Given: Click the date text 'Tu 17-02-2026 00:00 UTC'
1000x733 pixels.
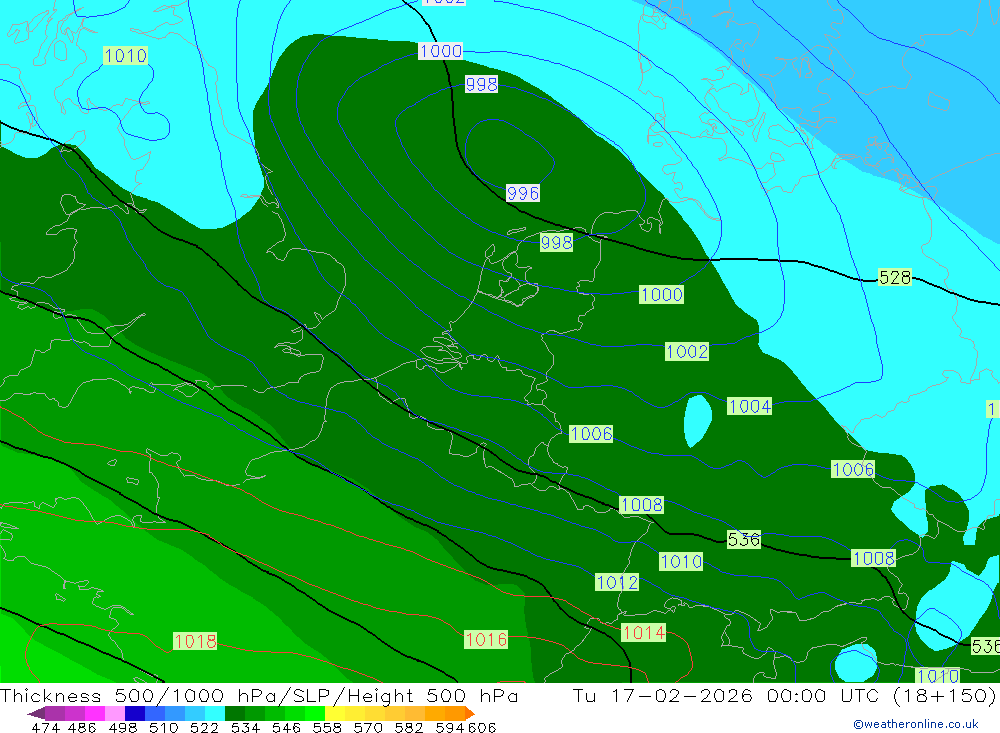Looking at the screenshot, I should tap(725, 695).
